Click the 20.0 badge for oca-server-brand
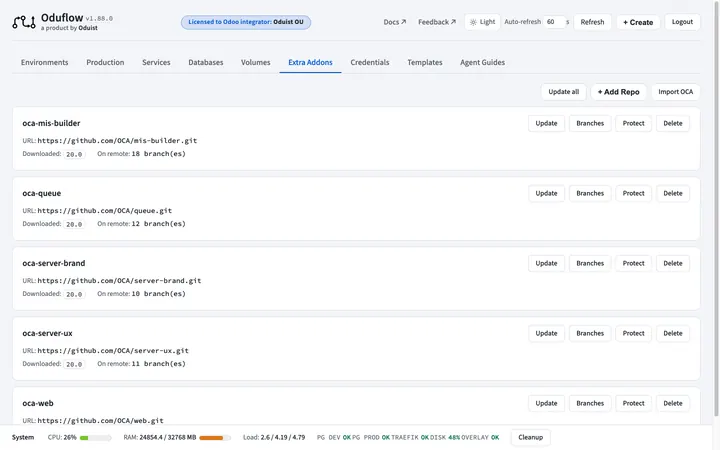 (x=74, y=294)
